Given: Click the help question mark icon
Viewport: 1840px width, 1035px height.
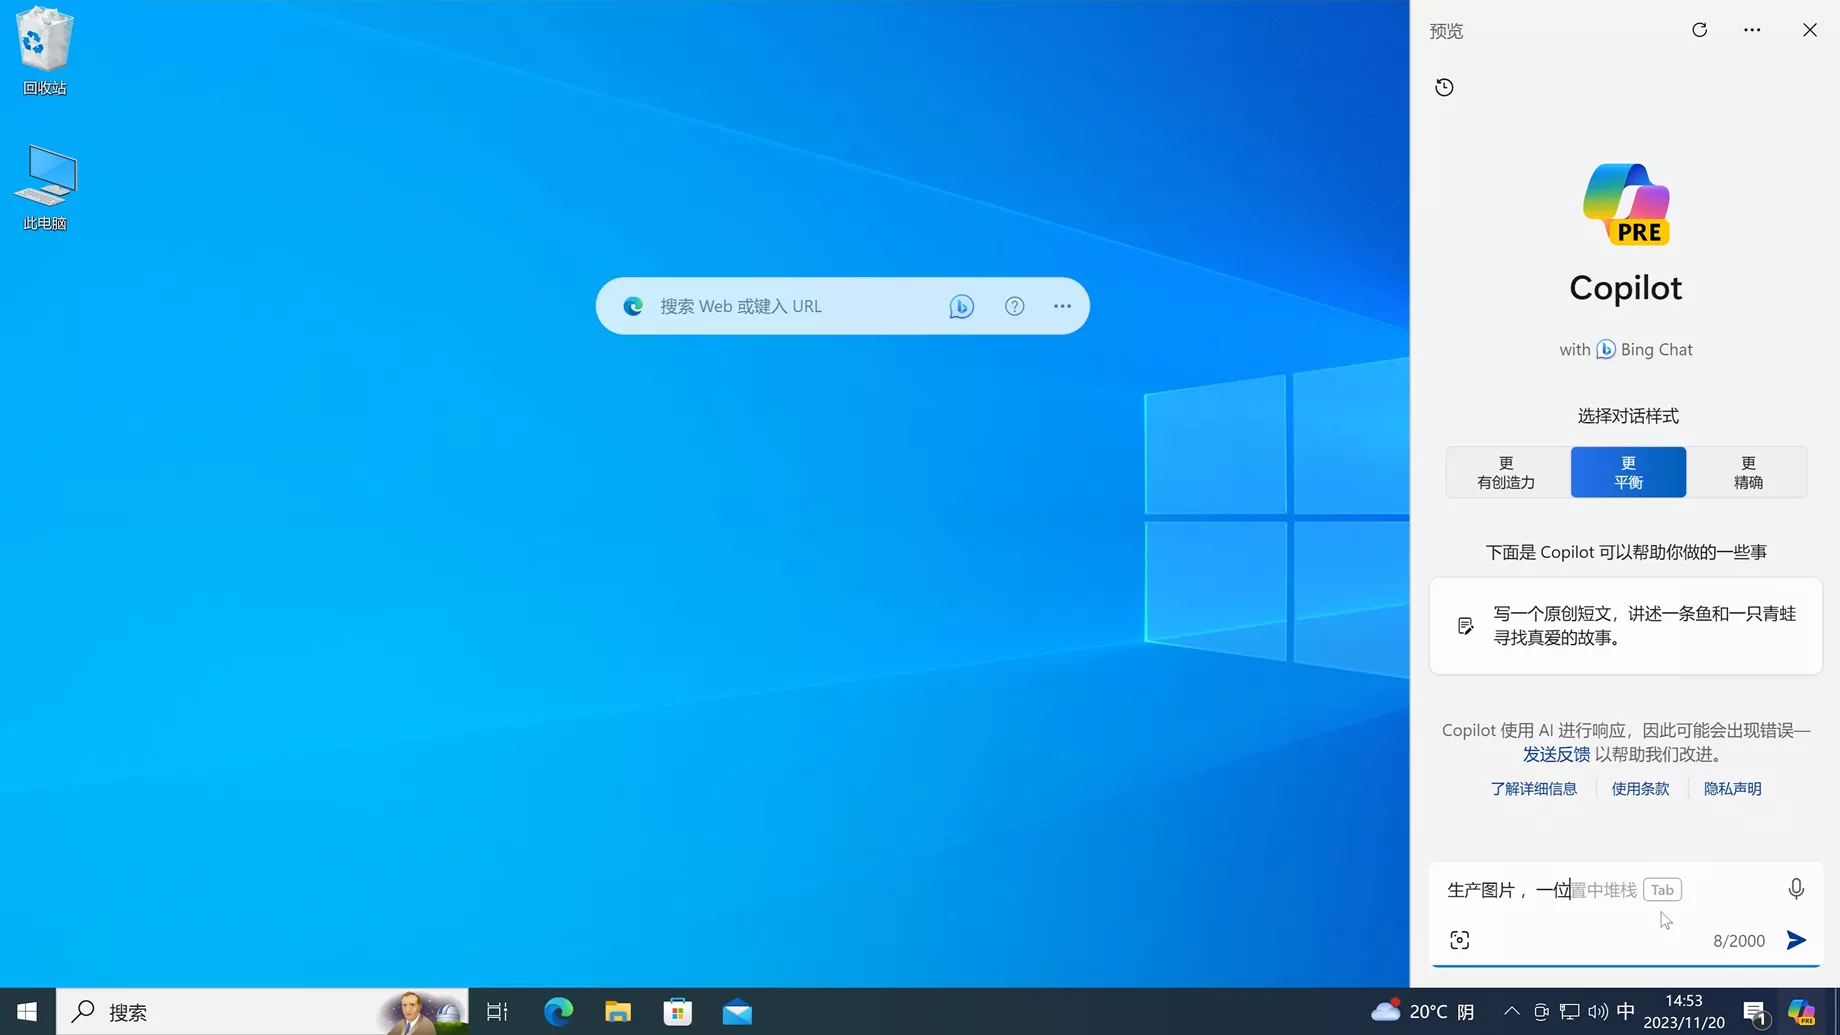Looking at the screenshot, I should point(1014,306).
